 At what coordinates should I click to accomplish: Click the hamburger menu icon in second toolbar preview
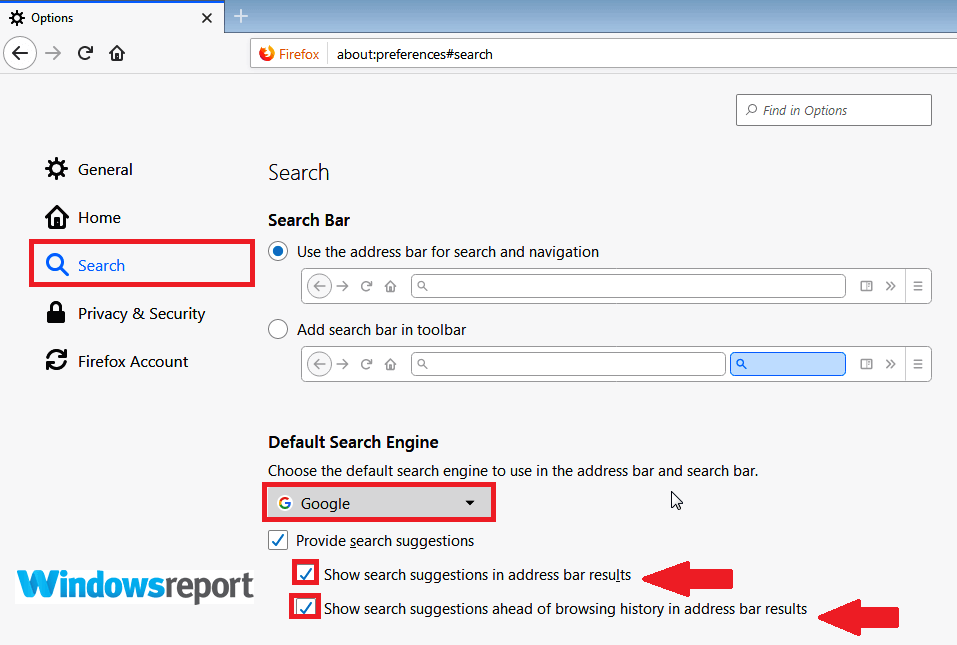(917, 364)
